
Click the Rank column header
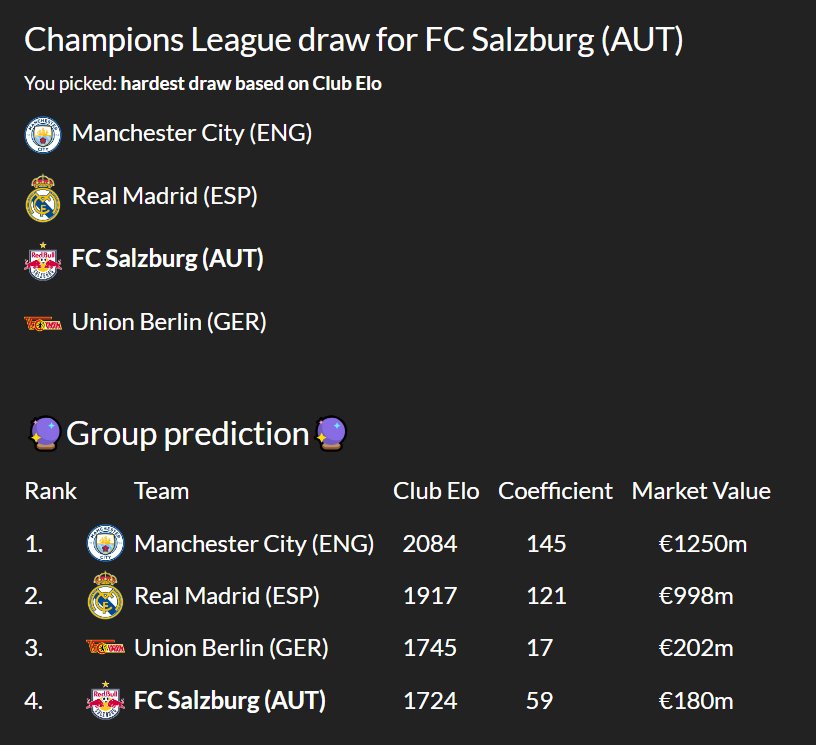click(50, 491)
